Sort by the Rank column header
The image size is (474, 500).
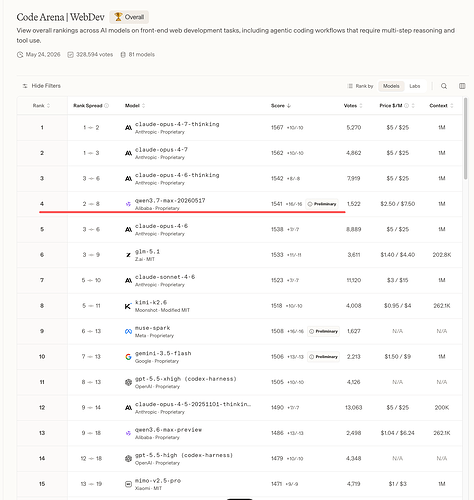(x=41, y=106)
